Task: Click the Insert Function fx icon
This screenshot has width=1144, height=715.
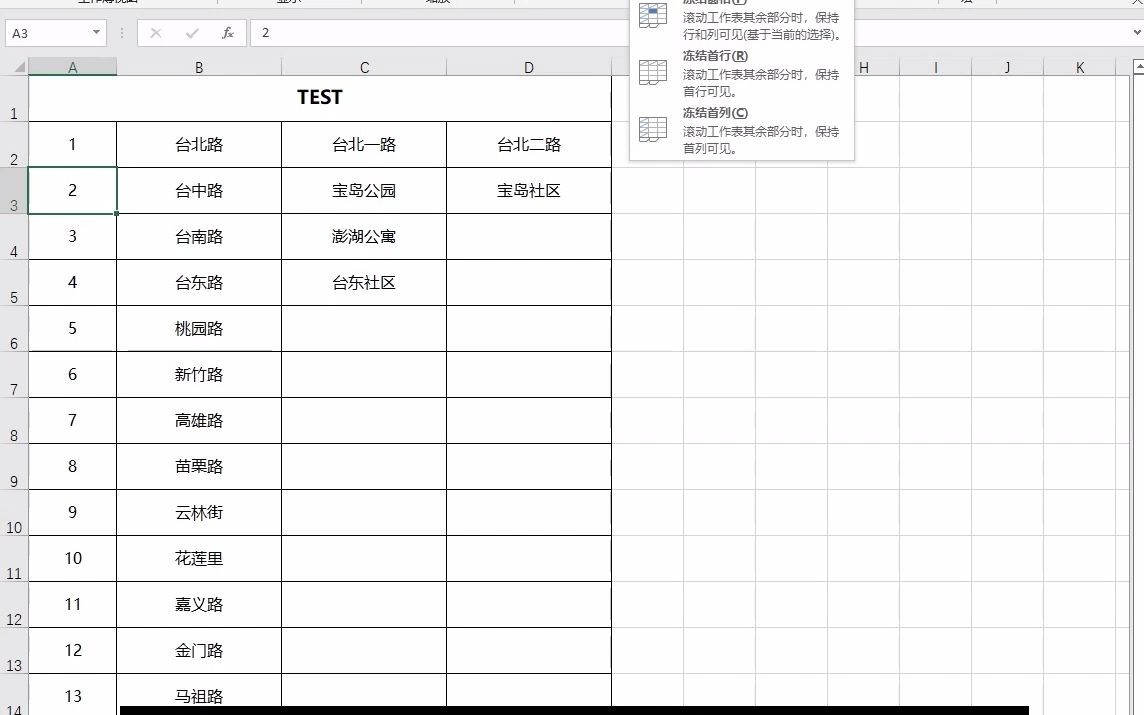Action: pyautogui.click(x=227, y=32)
